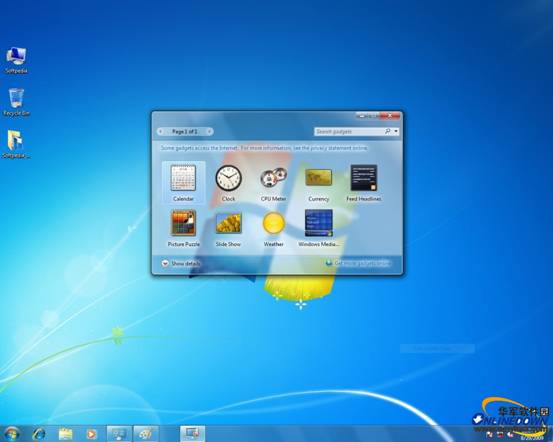Select the Calendar gadget
553x442 pixels.
tap(183, 182)
